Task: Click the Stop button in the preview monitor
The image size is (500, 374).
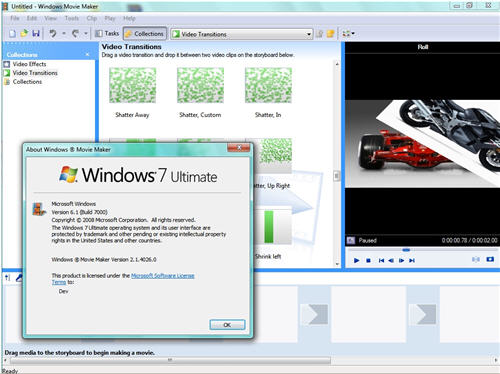Action: [368, 260]
